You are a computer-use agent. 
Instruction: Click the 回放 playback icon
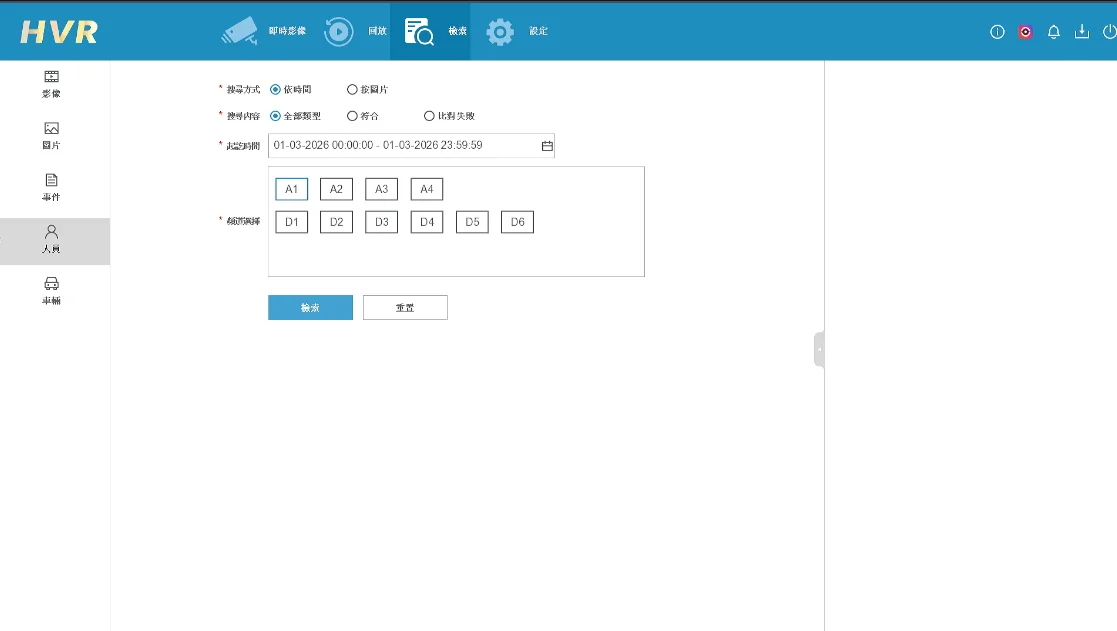pyautogui.click(x=339, y=31)
